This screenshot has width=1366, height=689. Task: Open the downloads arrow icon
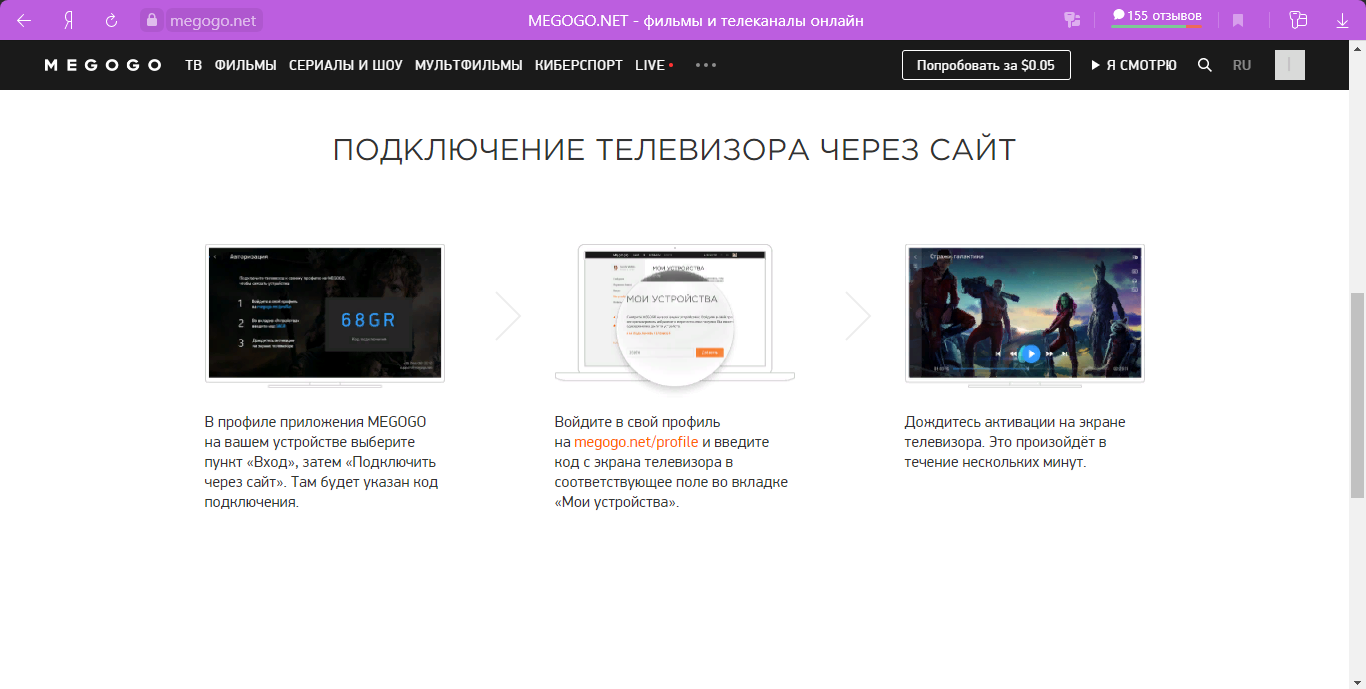pyautogui.click(x=1342, y=20)
